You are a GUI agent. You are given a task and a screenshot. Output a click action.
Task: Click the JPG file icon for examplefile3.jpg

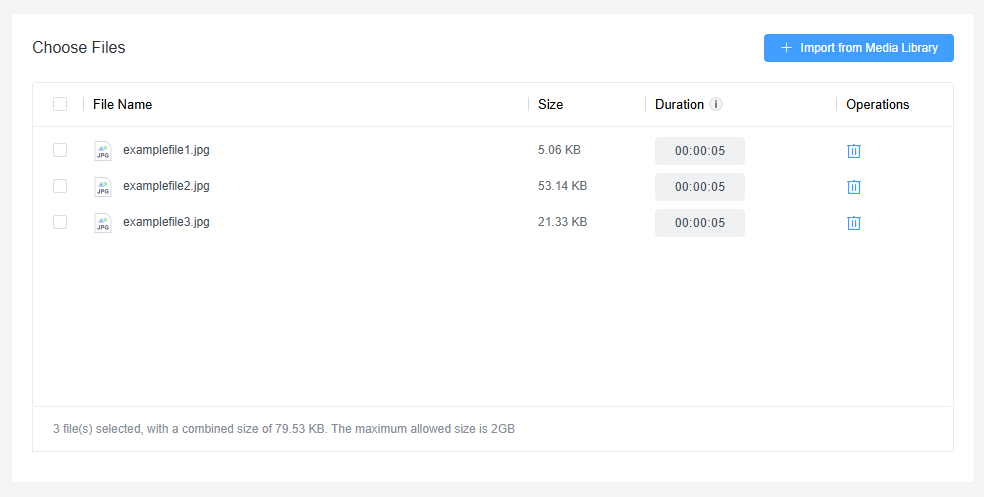tap(102, 223)
